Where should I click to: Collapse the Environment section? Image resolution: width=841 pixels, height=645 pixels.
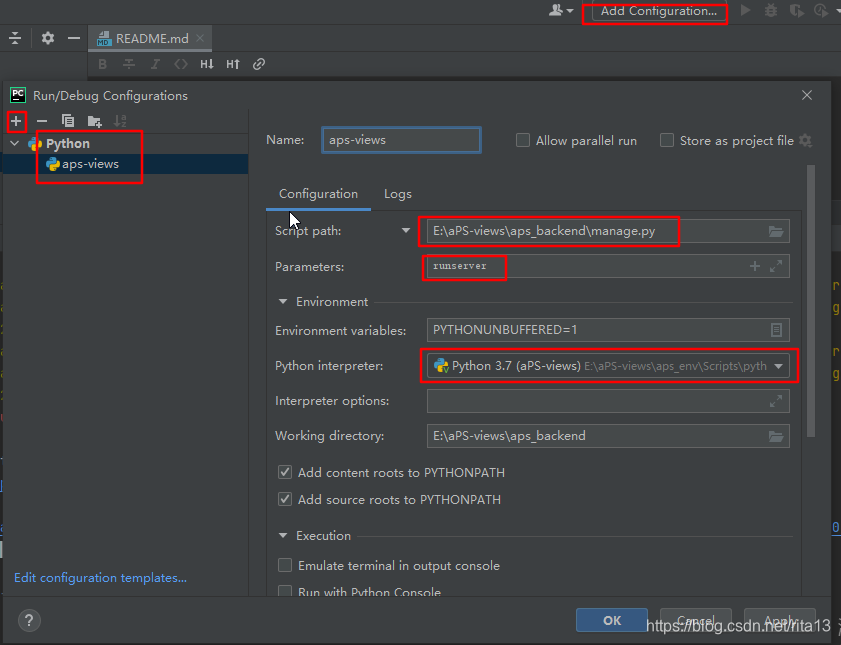click(282, 301)
